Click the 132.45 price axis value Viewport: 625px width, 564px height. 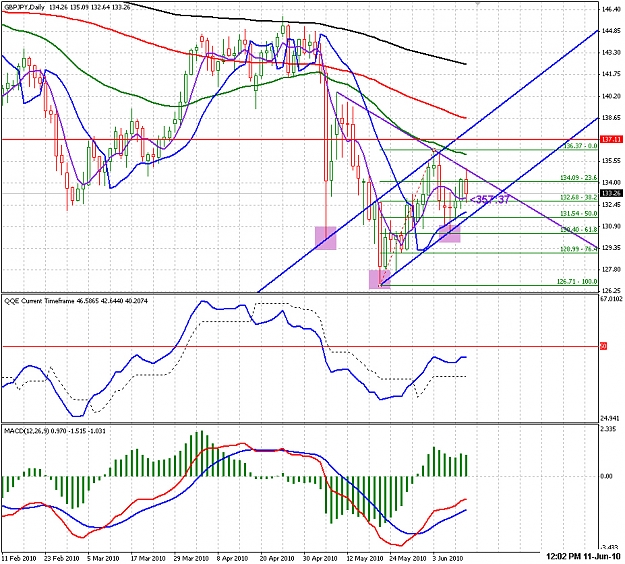coord(612,204)
